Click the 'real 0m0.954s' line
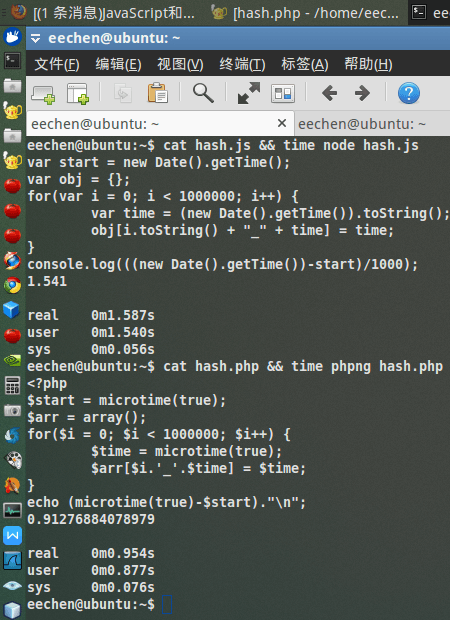The width and height of the screenshot is (450, 620). (91, 553)
